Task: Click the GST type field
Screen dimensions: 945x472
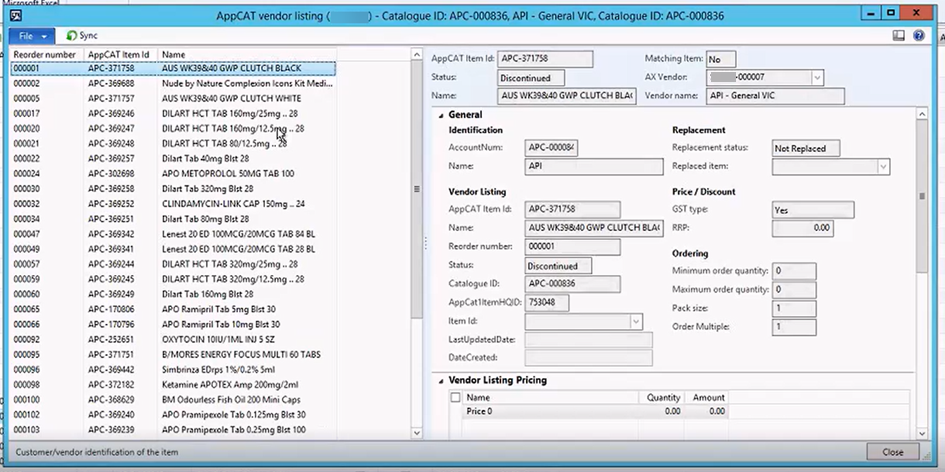Action: click(x=813, y=210)
